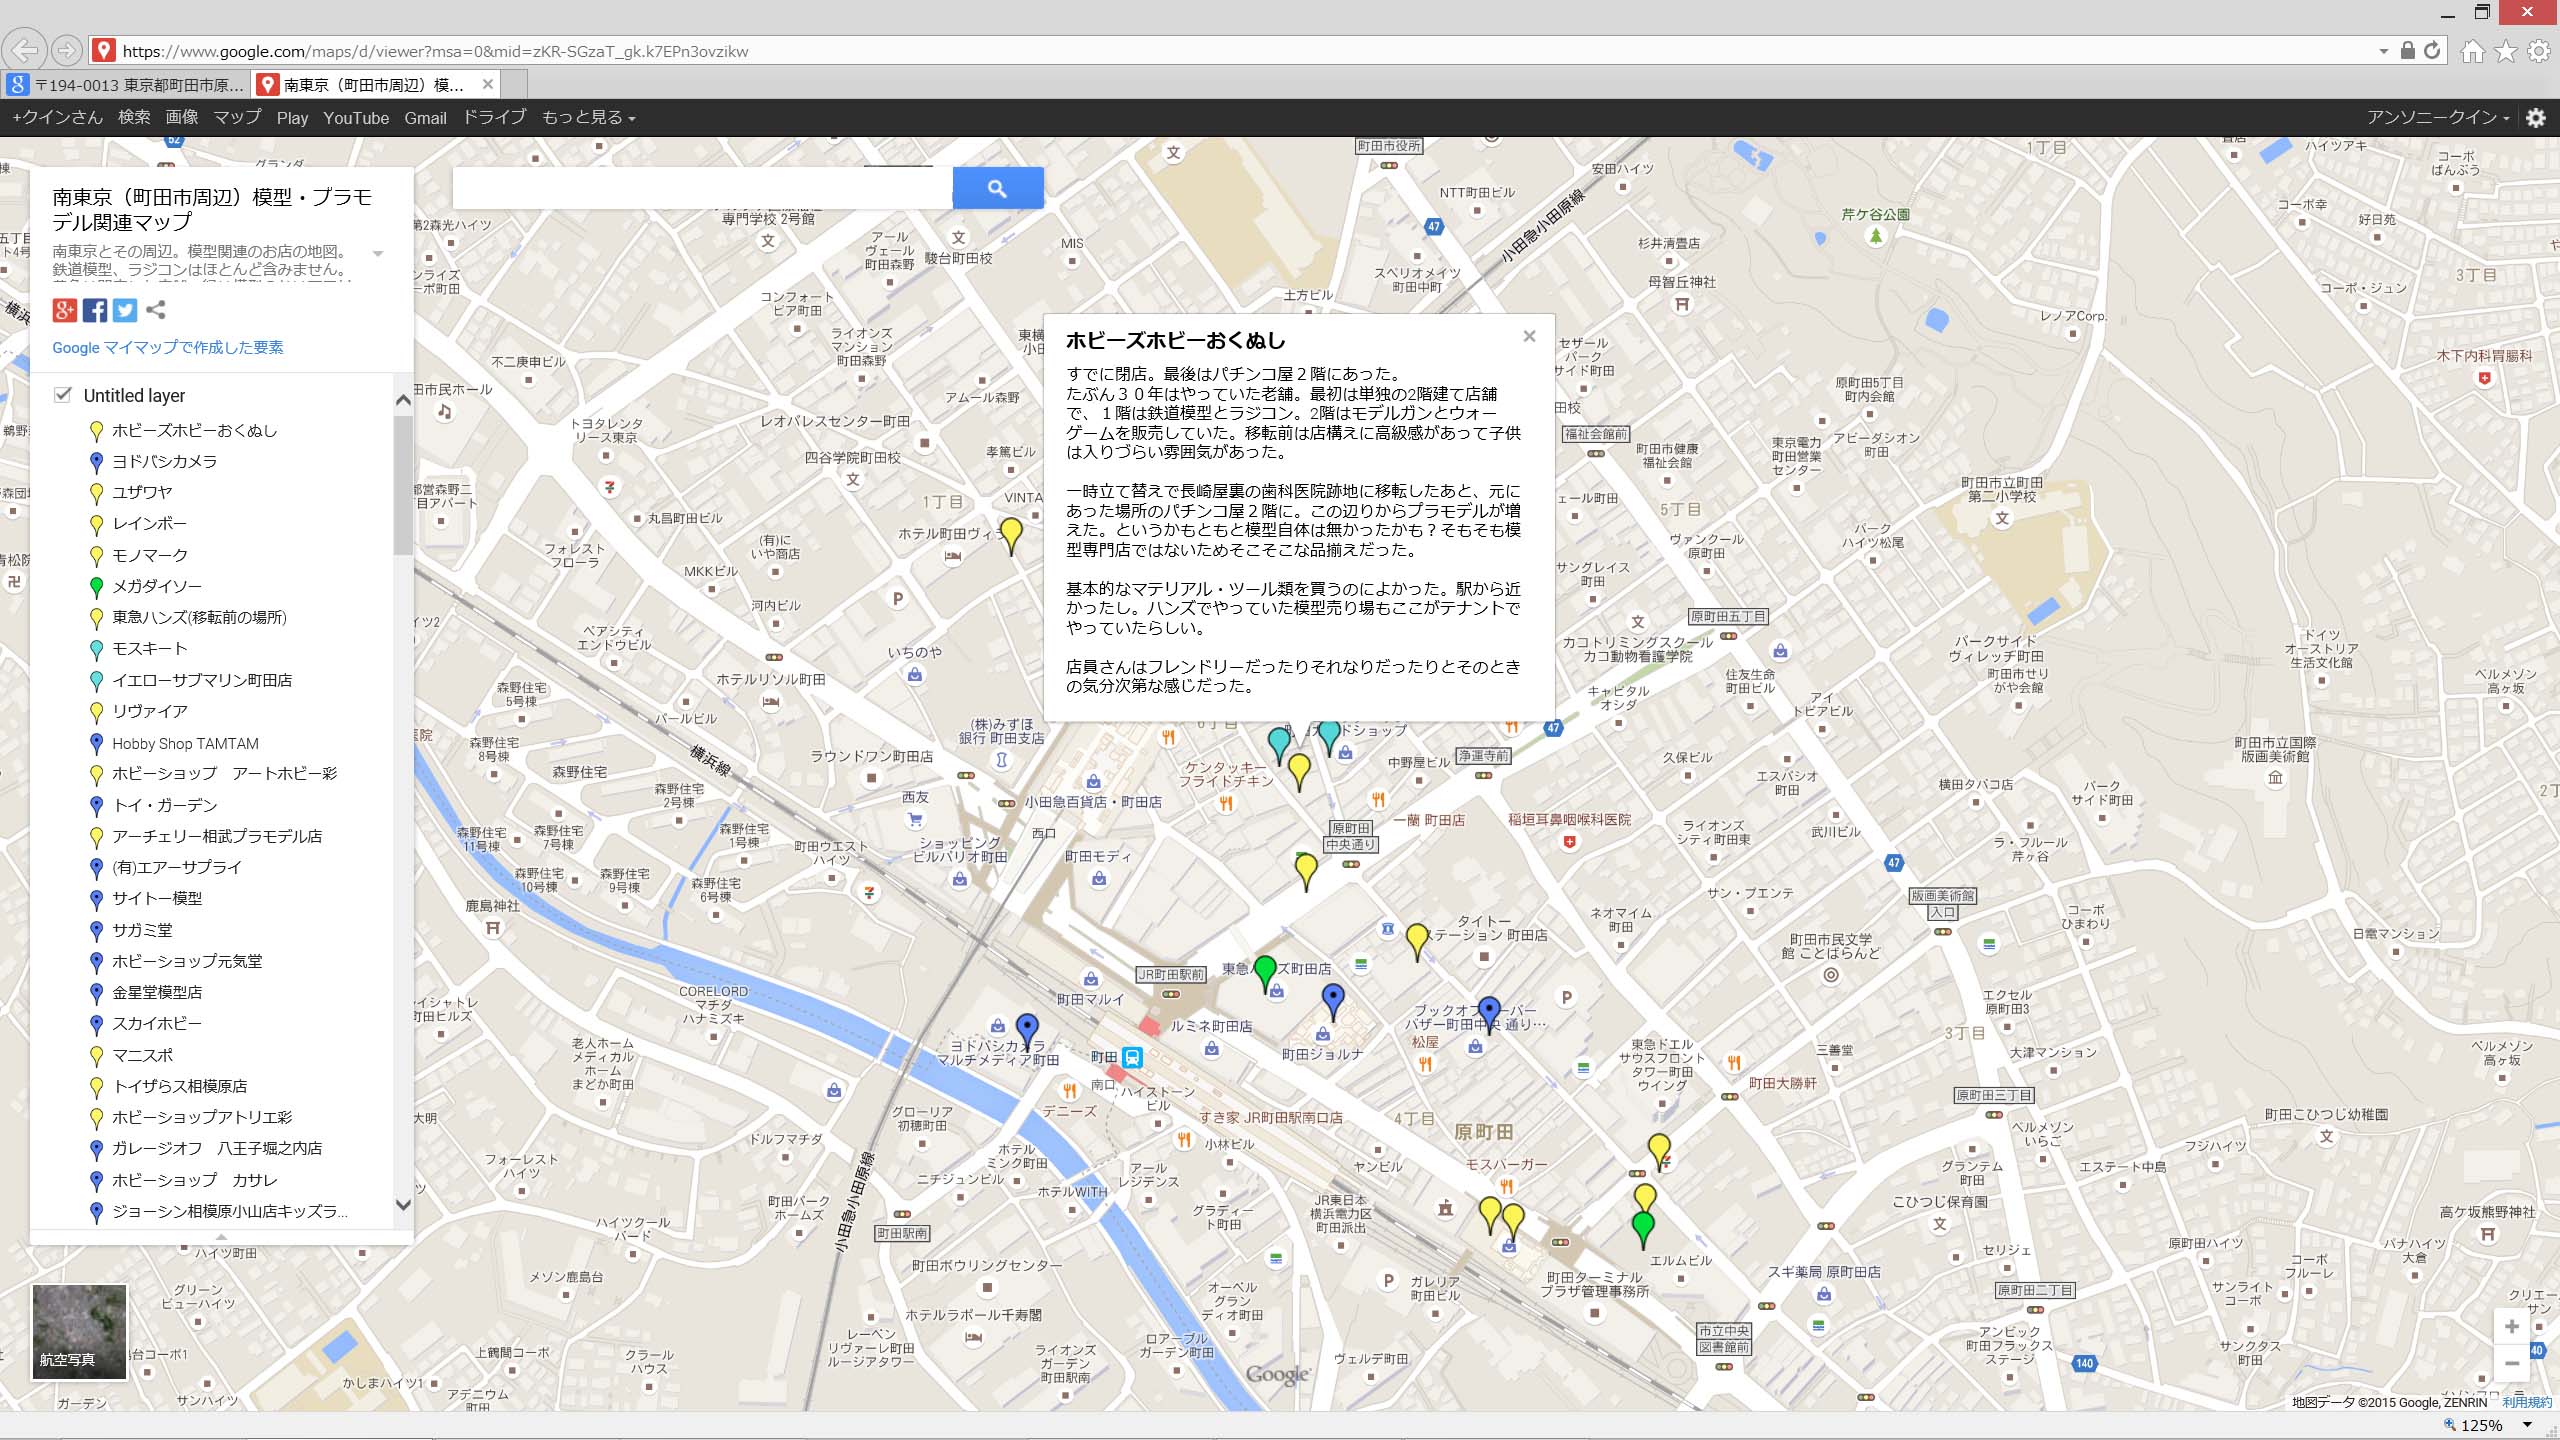
Task: Click into the map search field
Action: pyautogui.click(x=702, y=188)
